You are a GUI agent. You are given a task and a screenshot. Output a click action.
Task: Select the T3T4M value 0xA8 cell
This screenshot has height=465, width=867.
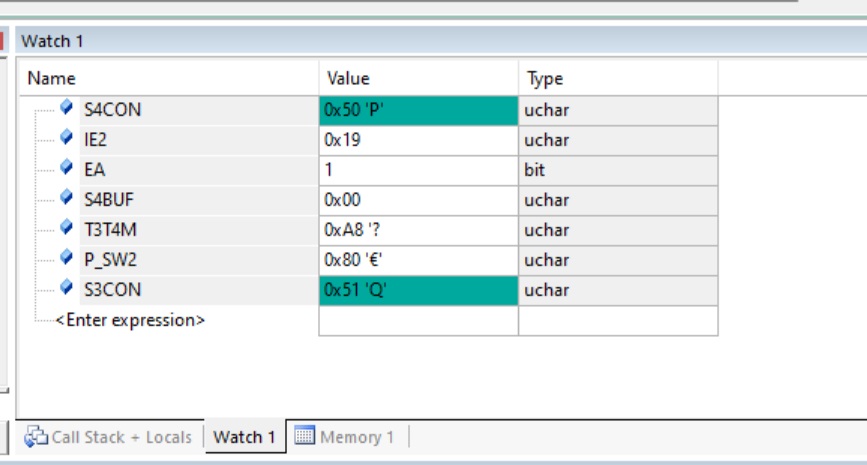[418, 230]
